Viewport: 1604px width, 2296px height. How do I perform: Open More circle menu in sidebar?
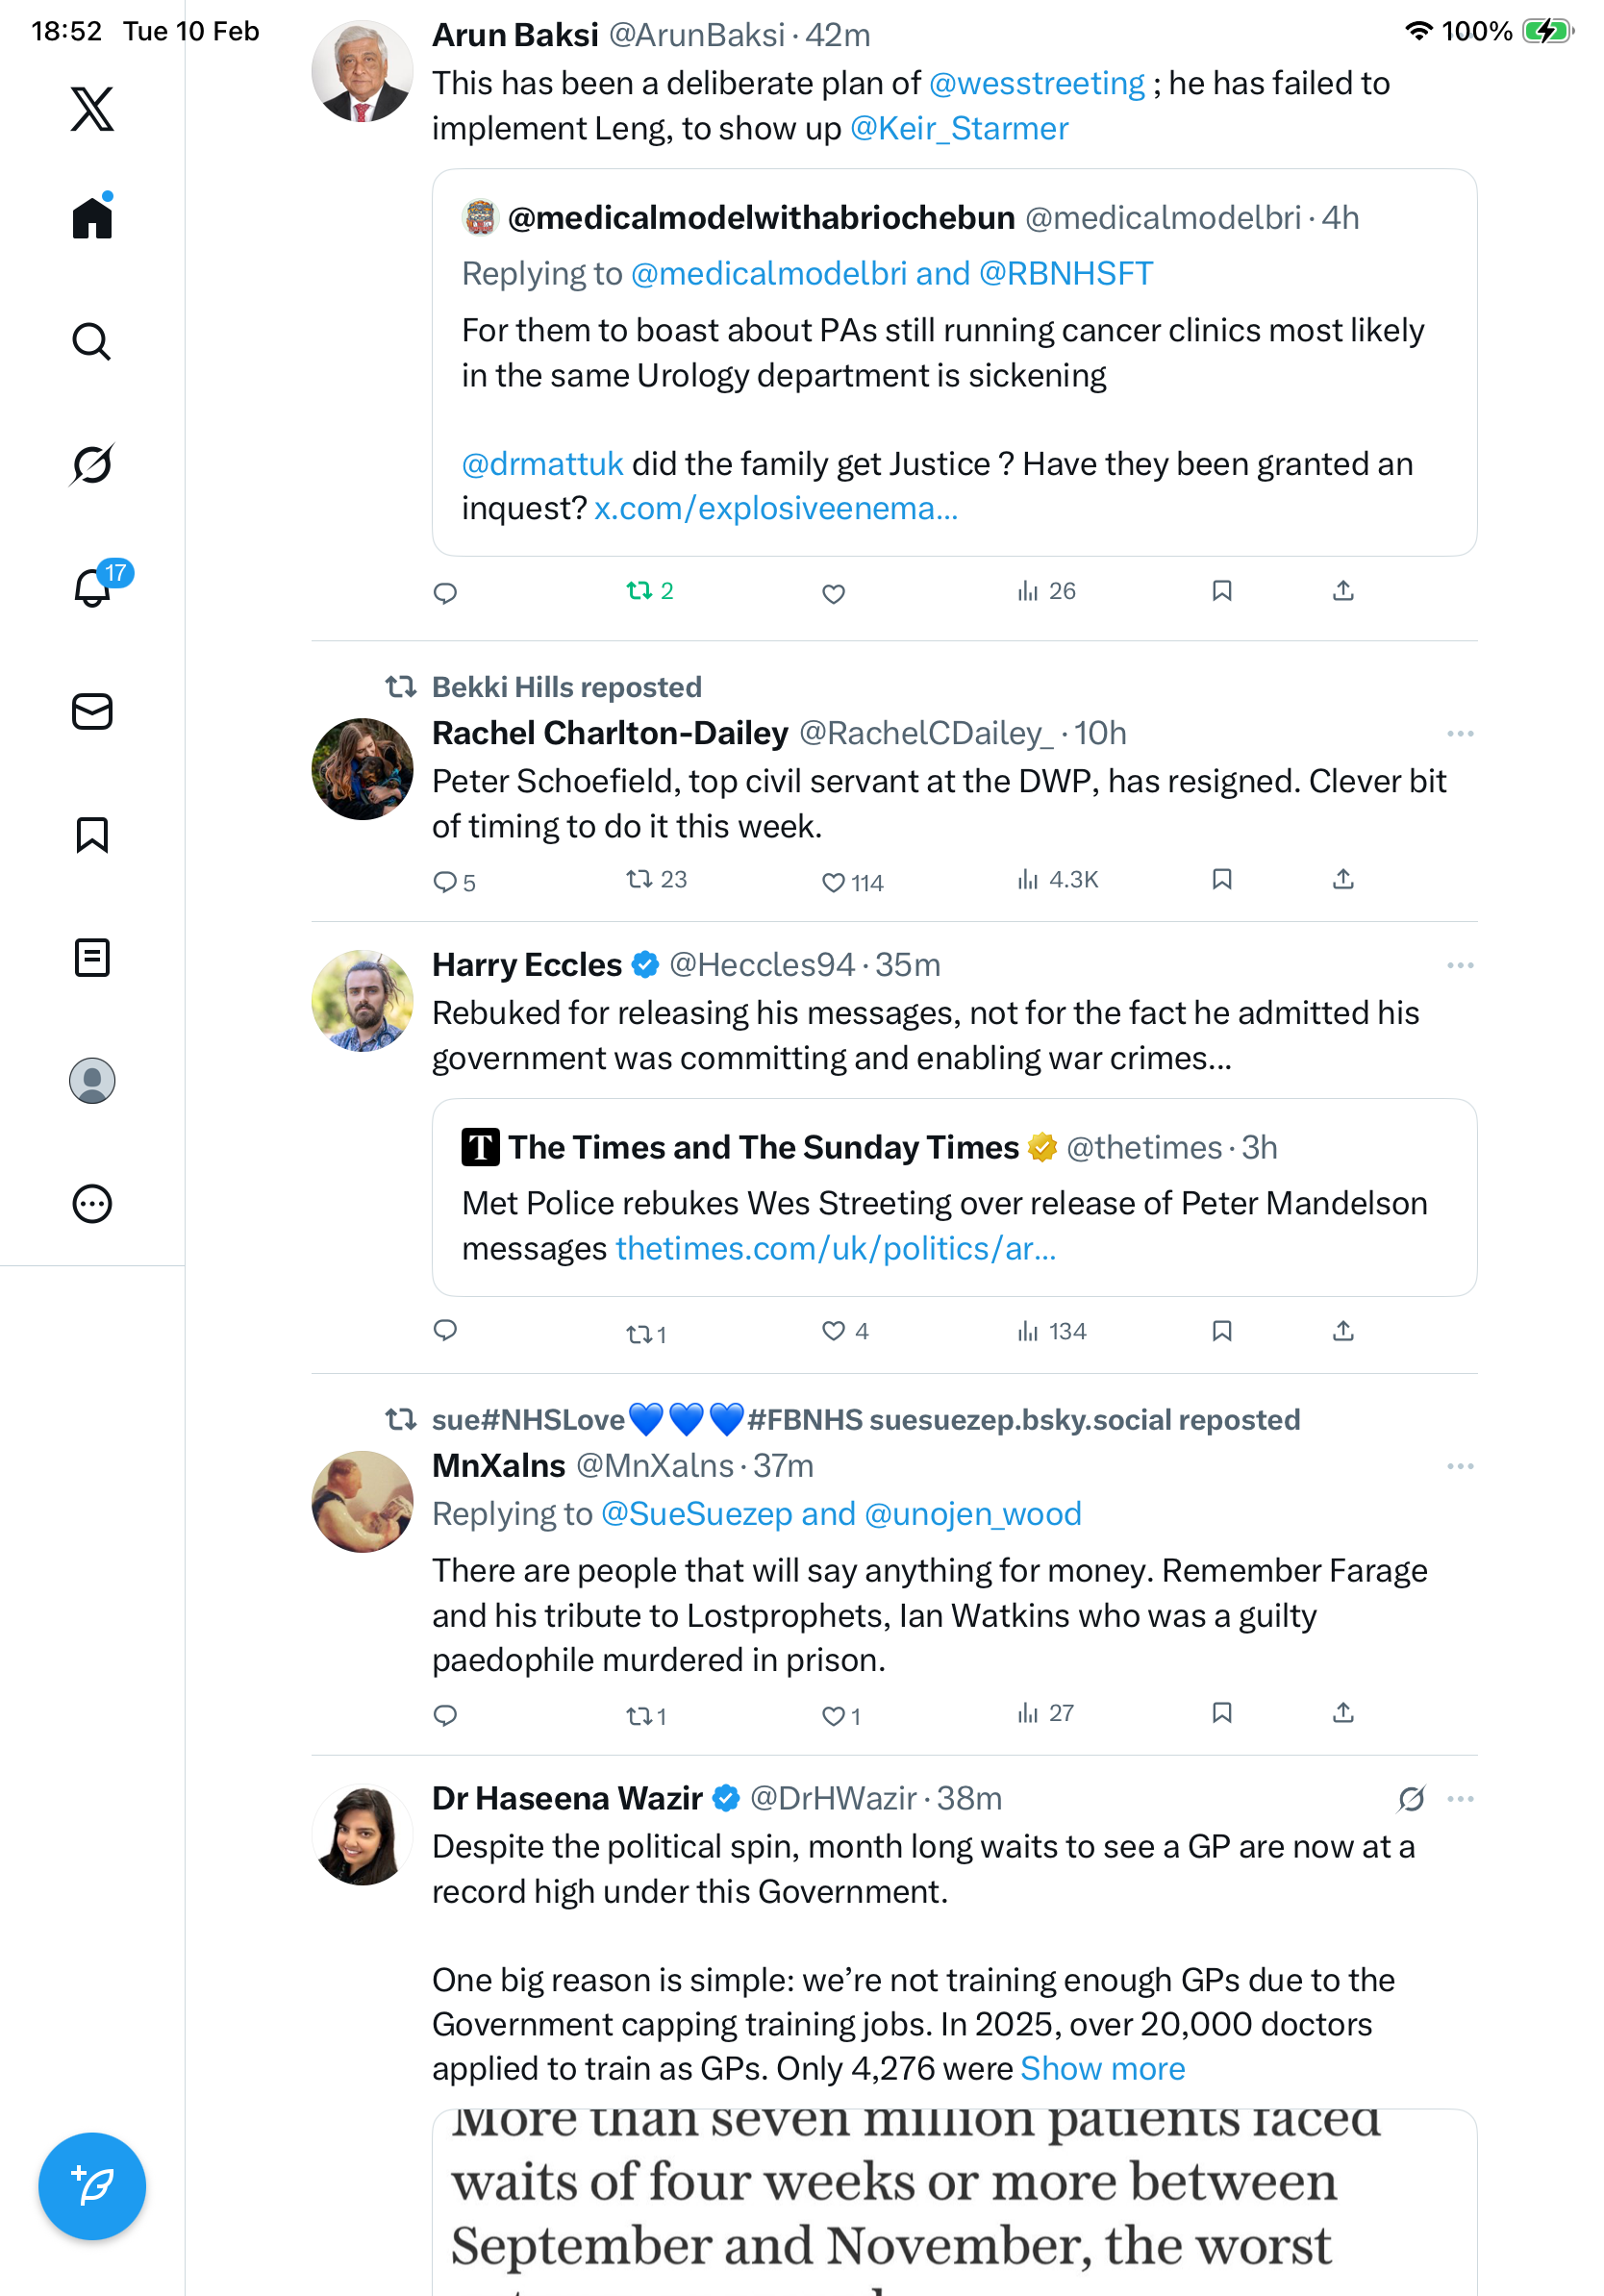(x=92, y=1204)
